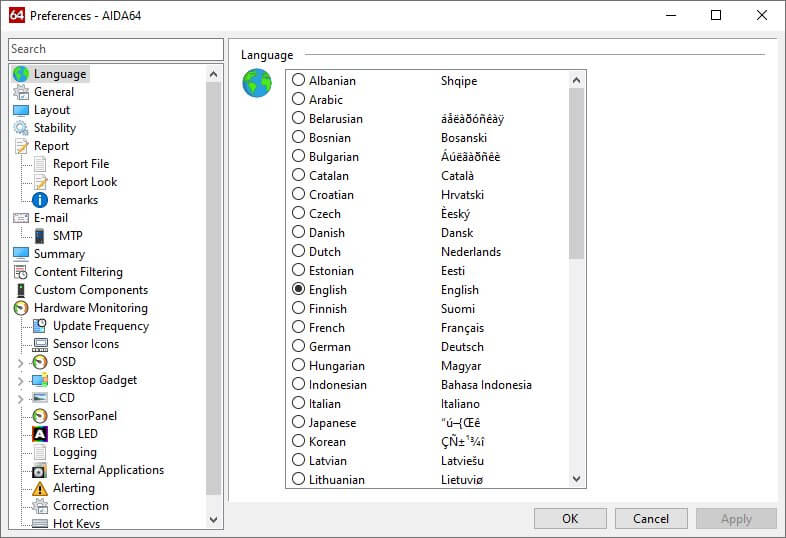Click language list scroll down arrow
This screenshot has width=786, height=538.
576,479
